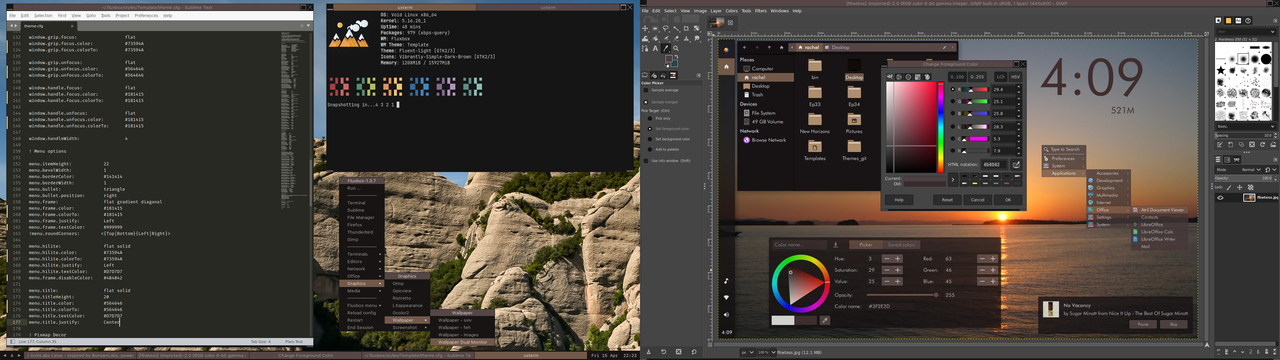Hide the fitetess.jpg layer with eye icon
Screen dimensions: 1280x360
[x=1220, y=198]
